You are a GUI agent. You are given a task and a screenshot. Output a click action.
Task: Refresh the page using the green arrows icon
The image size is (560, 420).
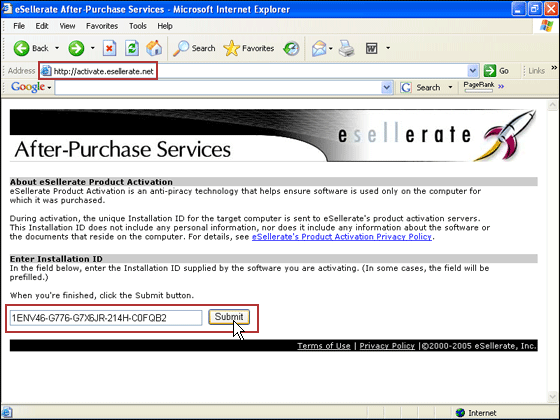click(132, 48)
